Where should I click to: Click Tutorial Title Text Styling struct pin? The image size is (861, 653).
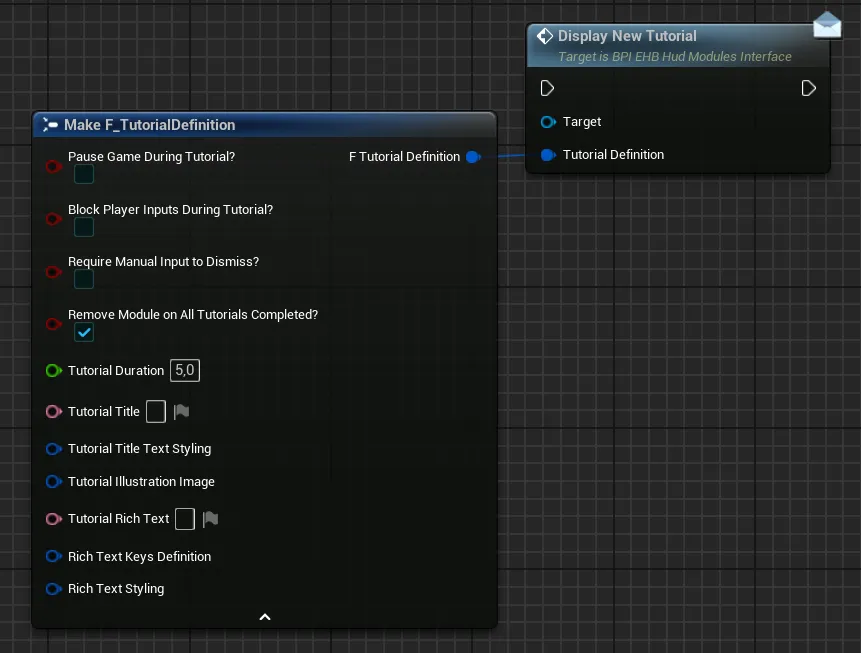(53, 449)
